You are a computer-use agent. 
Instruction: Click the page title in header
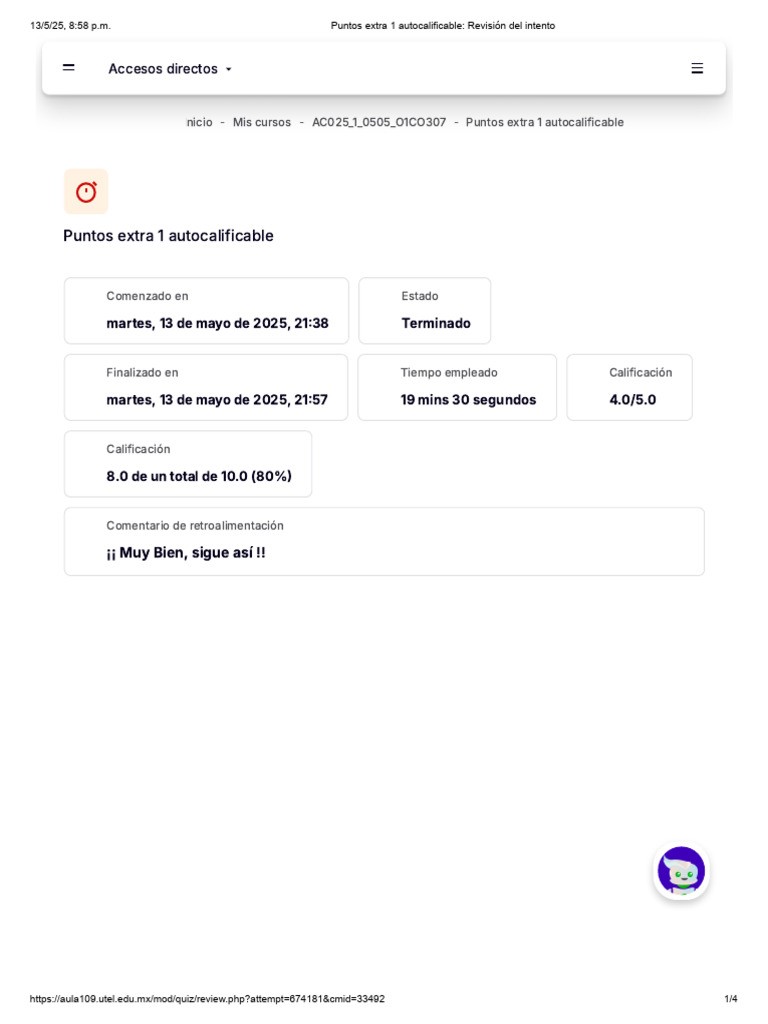[442, 26]
